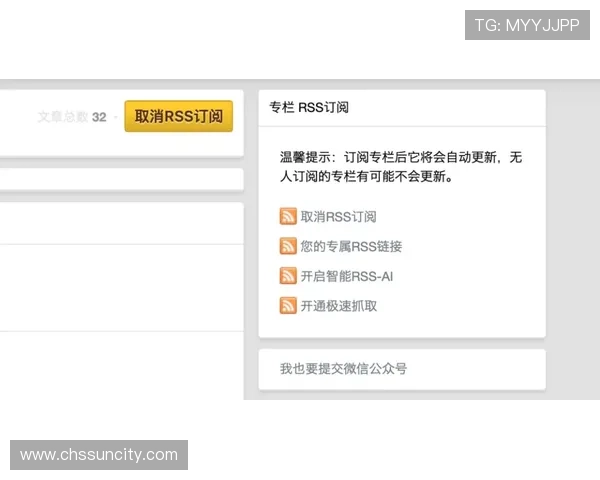Click the 专栏 RSS订阅 panel header

[x=309, y=107]
